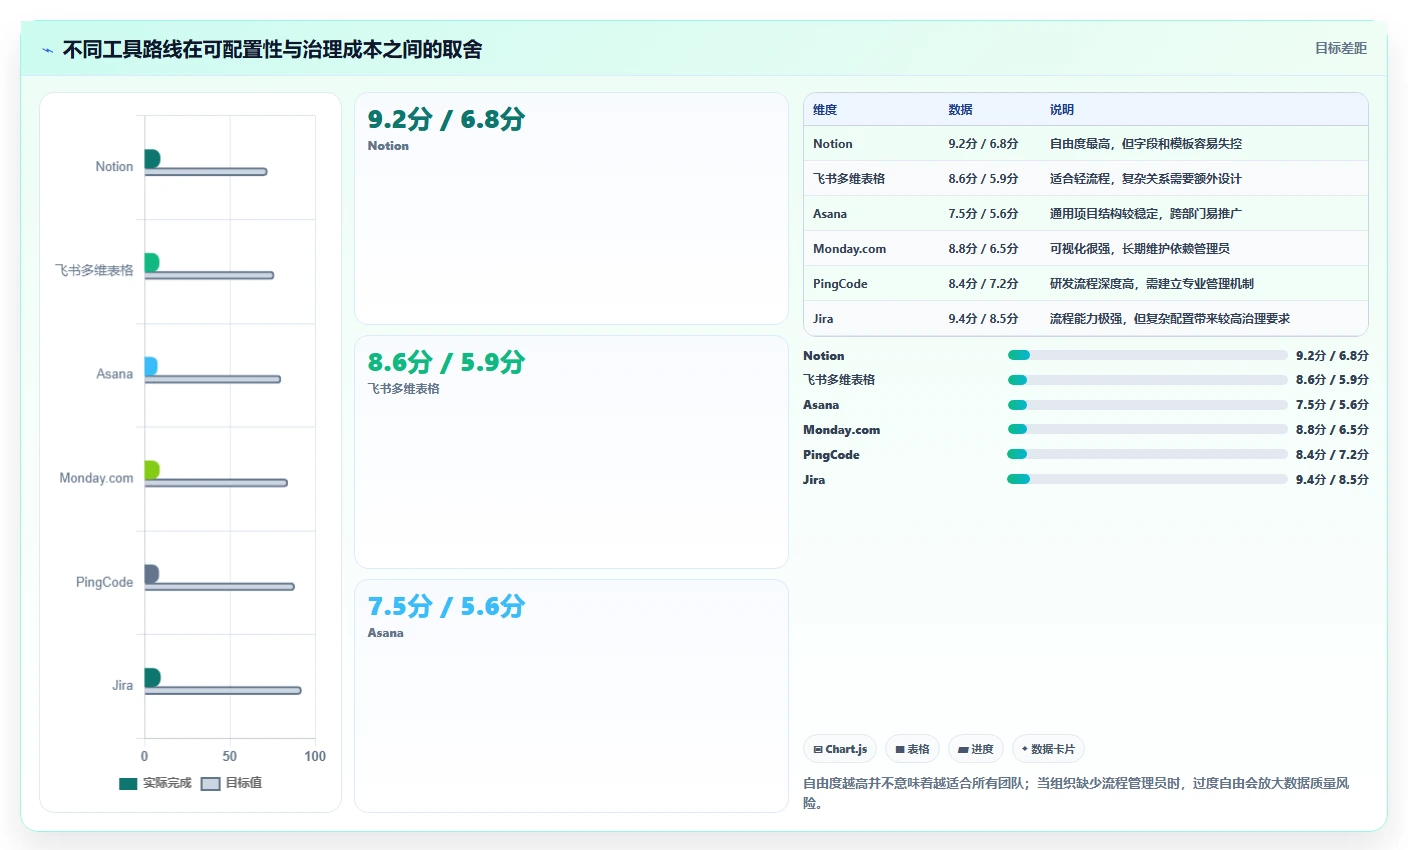Screen dimensions: 1408x850
Task: Click the Monday.com label in the progress list
Action: pyautogui.click(x=842, y=430)
